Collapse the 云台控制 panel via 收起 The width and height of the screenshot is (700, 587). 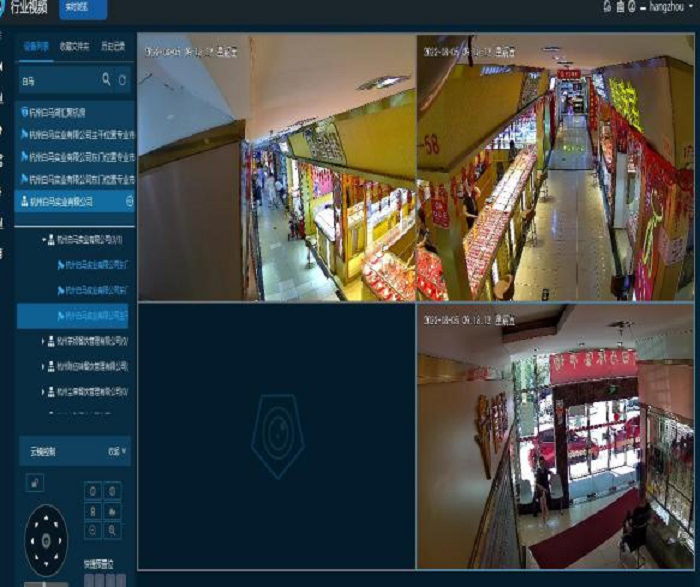point(118,452)
